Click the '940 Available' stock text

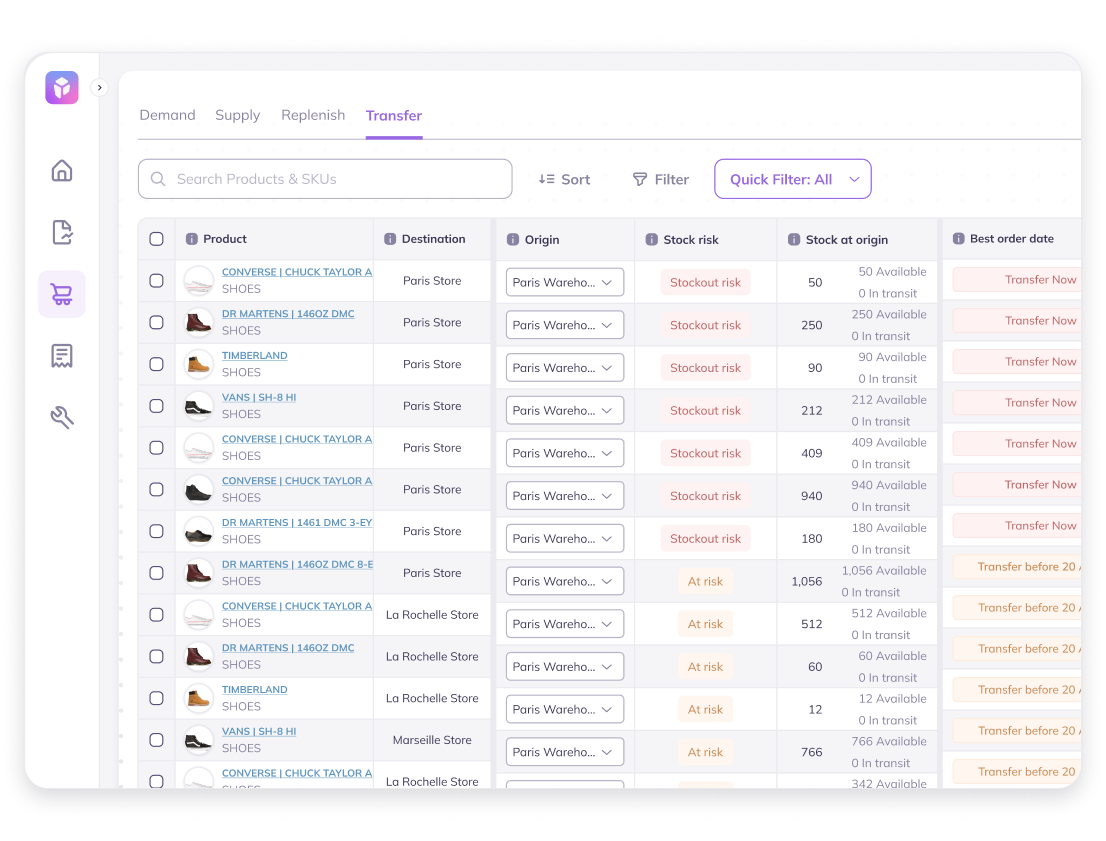889,485
